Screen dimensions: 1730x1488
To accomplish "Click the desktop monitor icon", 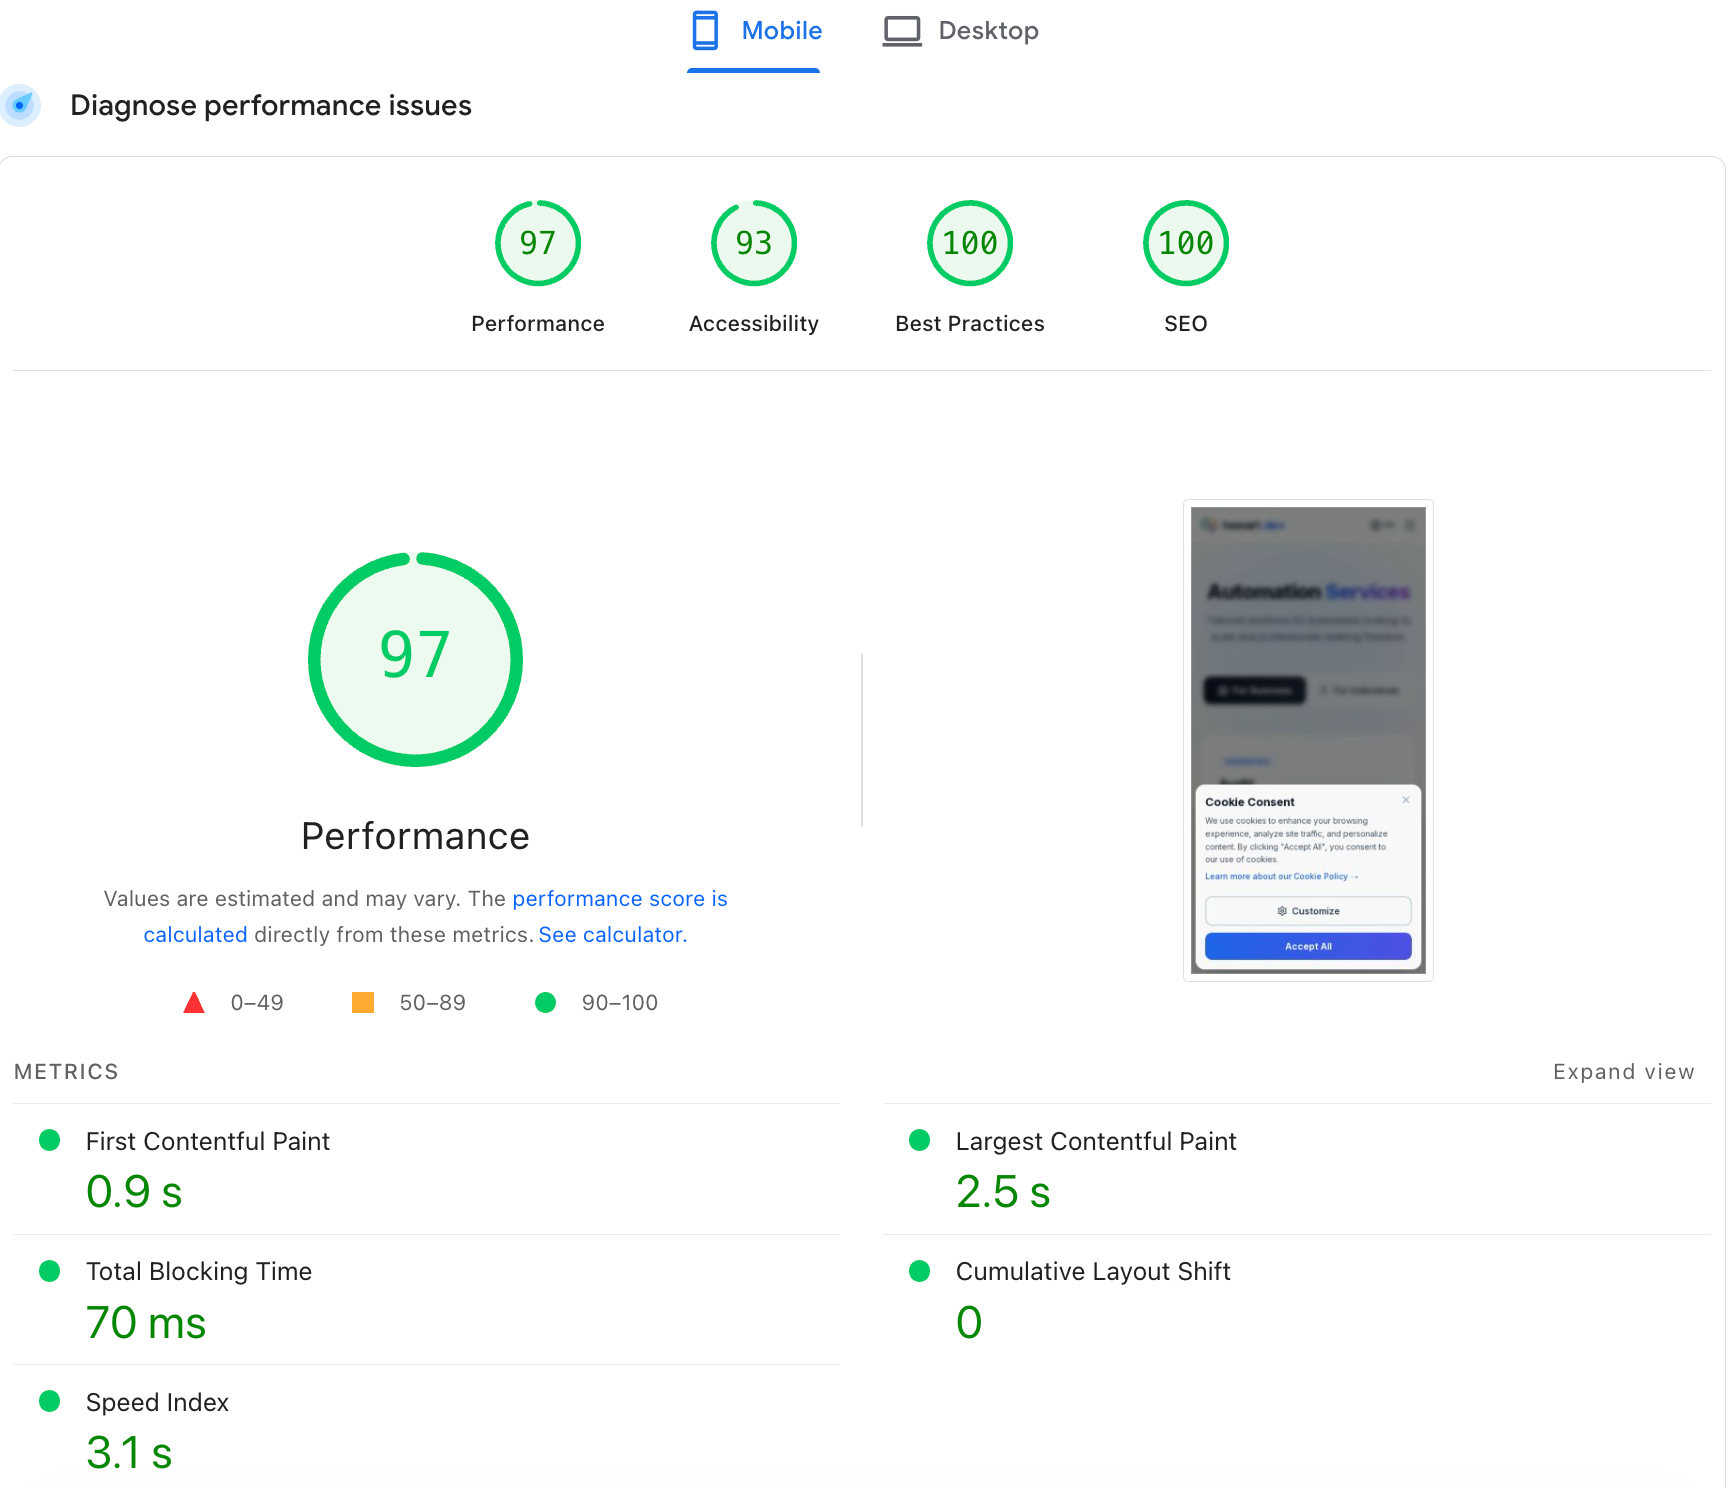I will pos(903,30).
